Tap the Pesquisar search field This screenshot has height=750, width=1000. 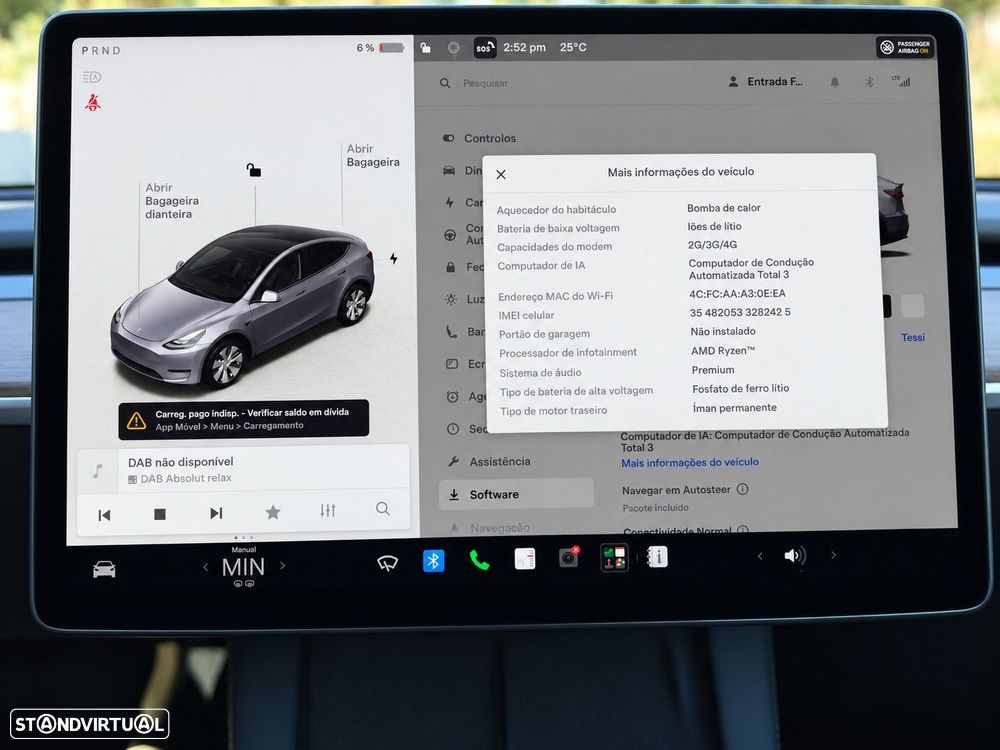tap(485, 83)
